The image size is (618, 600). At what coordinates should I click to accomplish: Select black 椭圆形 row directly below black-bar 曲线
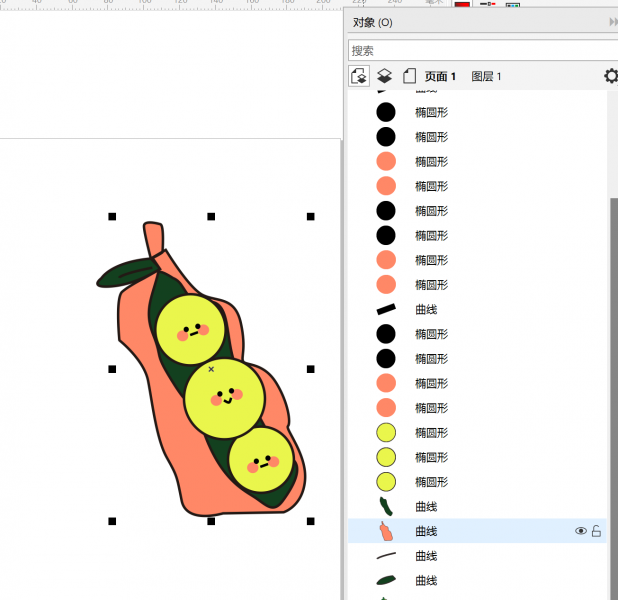click(x=477, y=334)
